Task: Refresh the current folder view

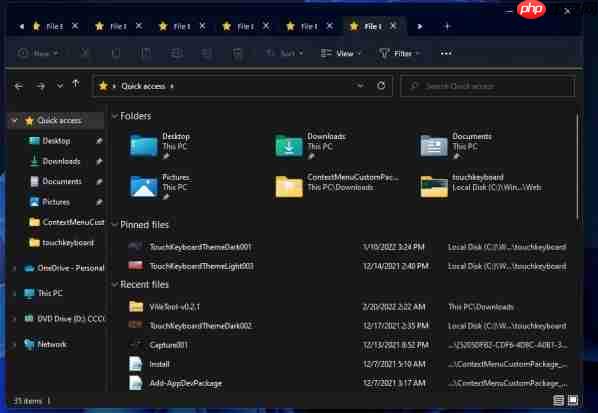Action: point(381,86)
